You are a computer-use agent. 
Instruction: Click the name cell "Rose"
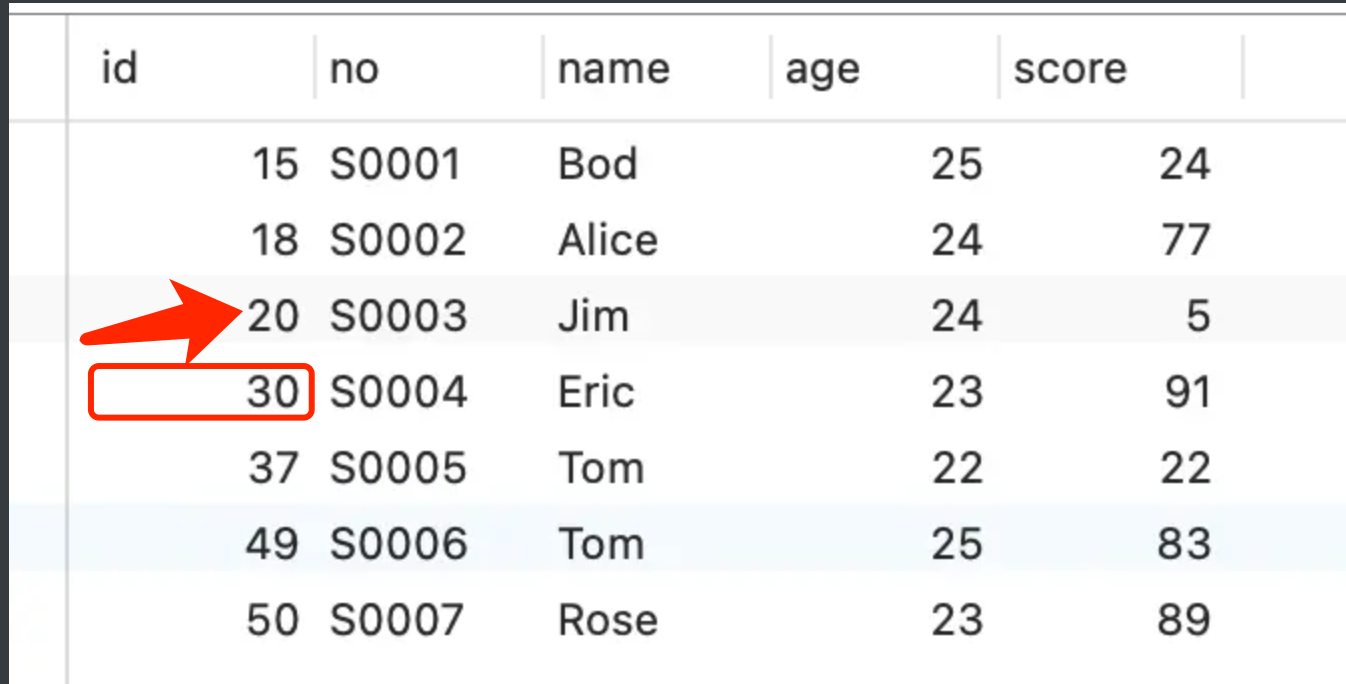[608, 620]
